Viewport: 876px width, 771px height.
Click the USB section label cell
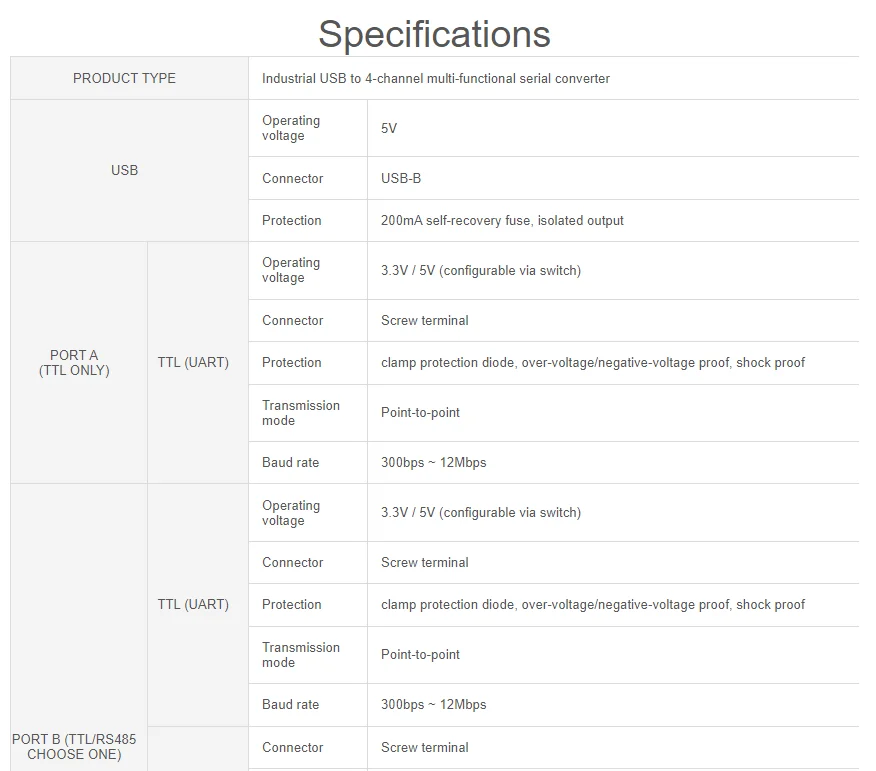[124, 170]
